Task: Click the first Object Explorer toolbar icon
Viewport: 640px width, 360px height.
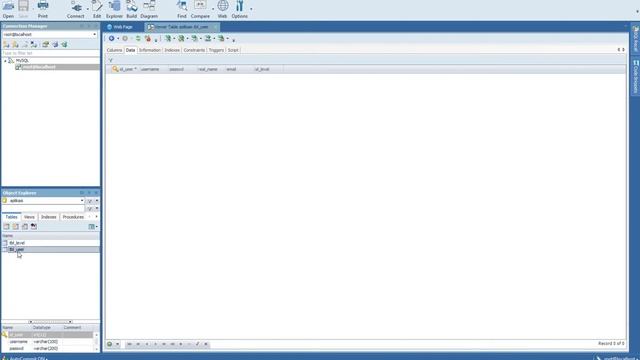Action: pyautogui.click(x=7, y=227)
